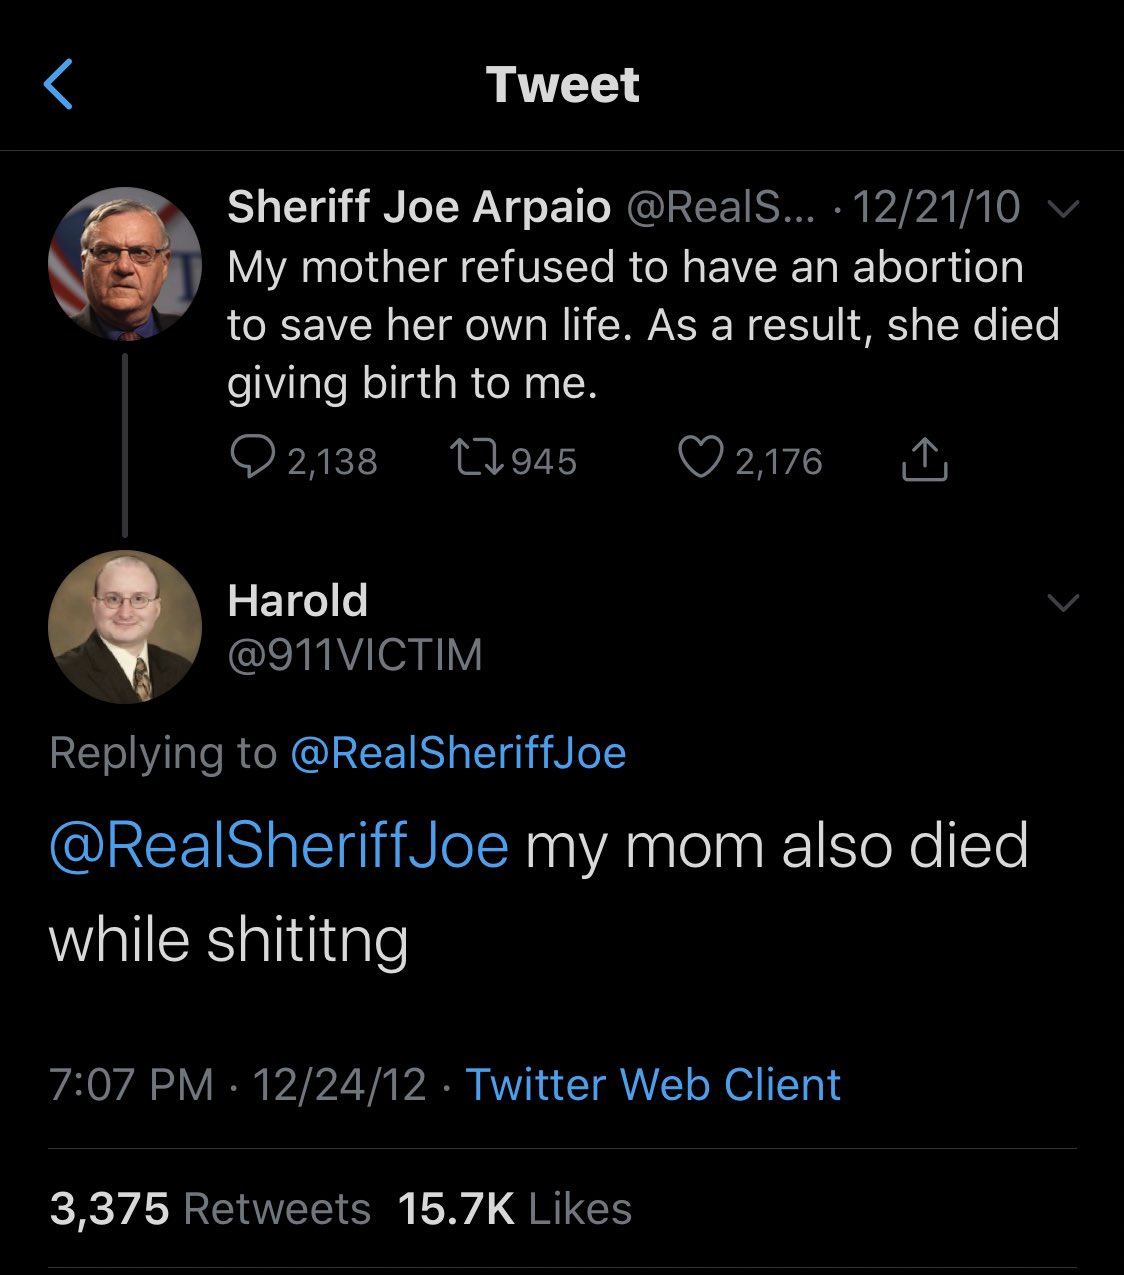This screenshot has height=1275, width=1124.
Task: Open Arpaio's tweet text about his mother
Action: (x=640, y=325)
